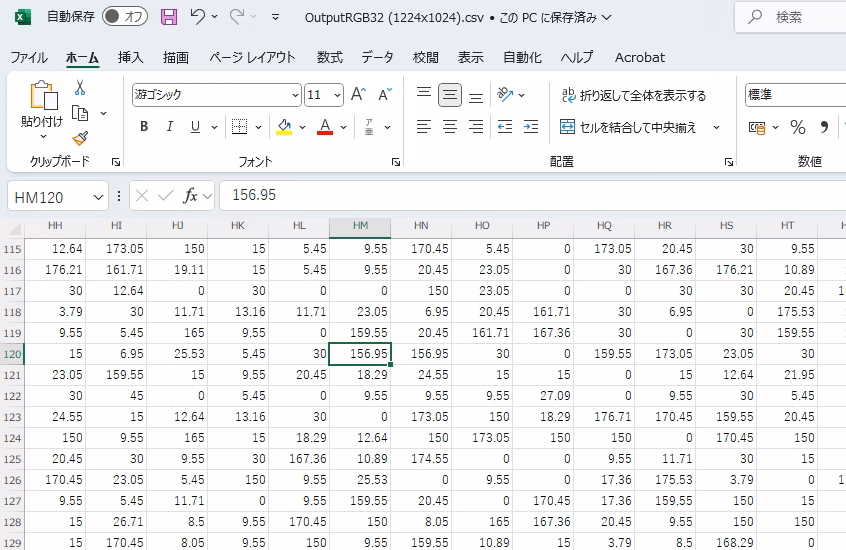Image resolution: width=846 pixels, height=550 pixels.
Task: Click the Select All corner triangle
Action: pyautogui.click(x=15, y=229)
